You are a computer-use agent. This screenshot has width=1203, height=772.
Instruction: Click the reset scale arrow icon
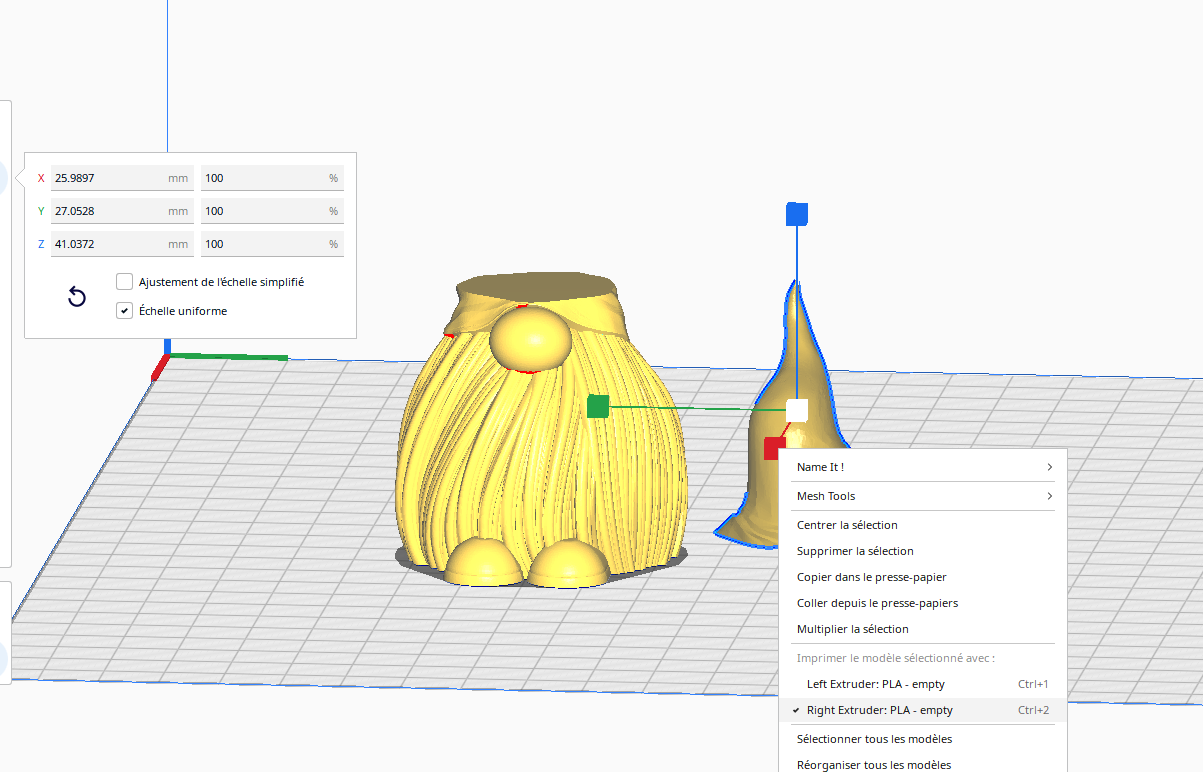pyautogui.click(x=77, y=296)
